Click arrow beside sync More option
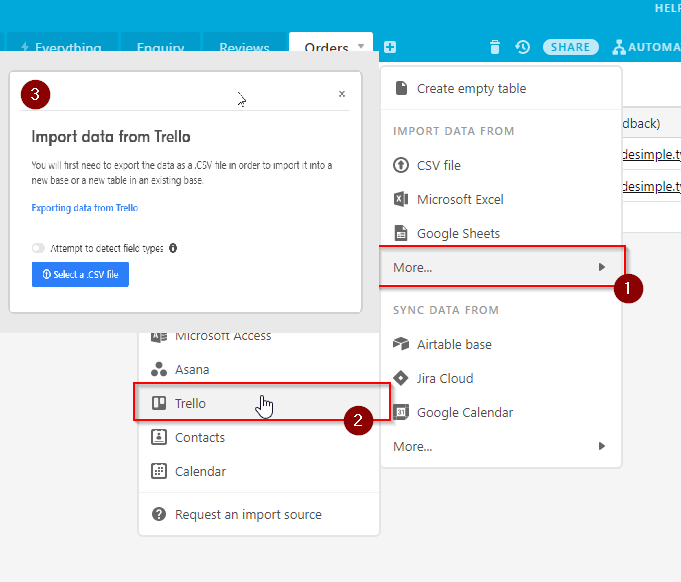 602,446
